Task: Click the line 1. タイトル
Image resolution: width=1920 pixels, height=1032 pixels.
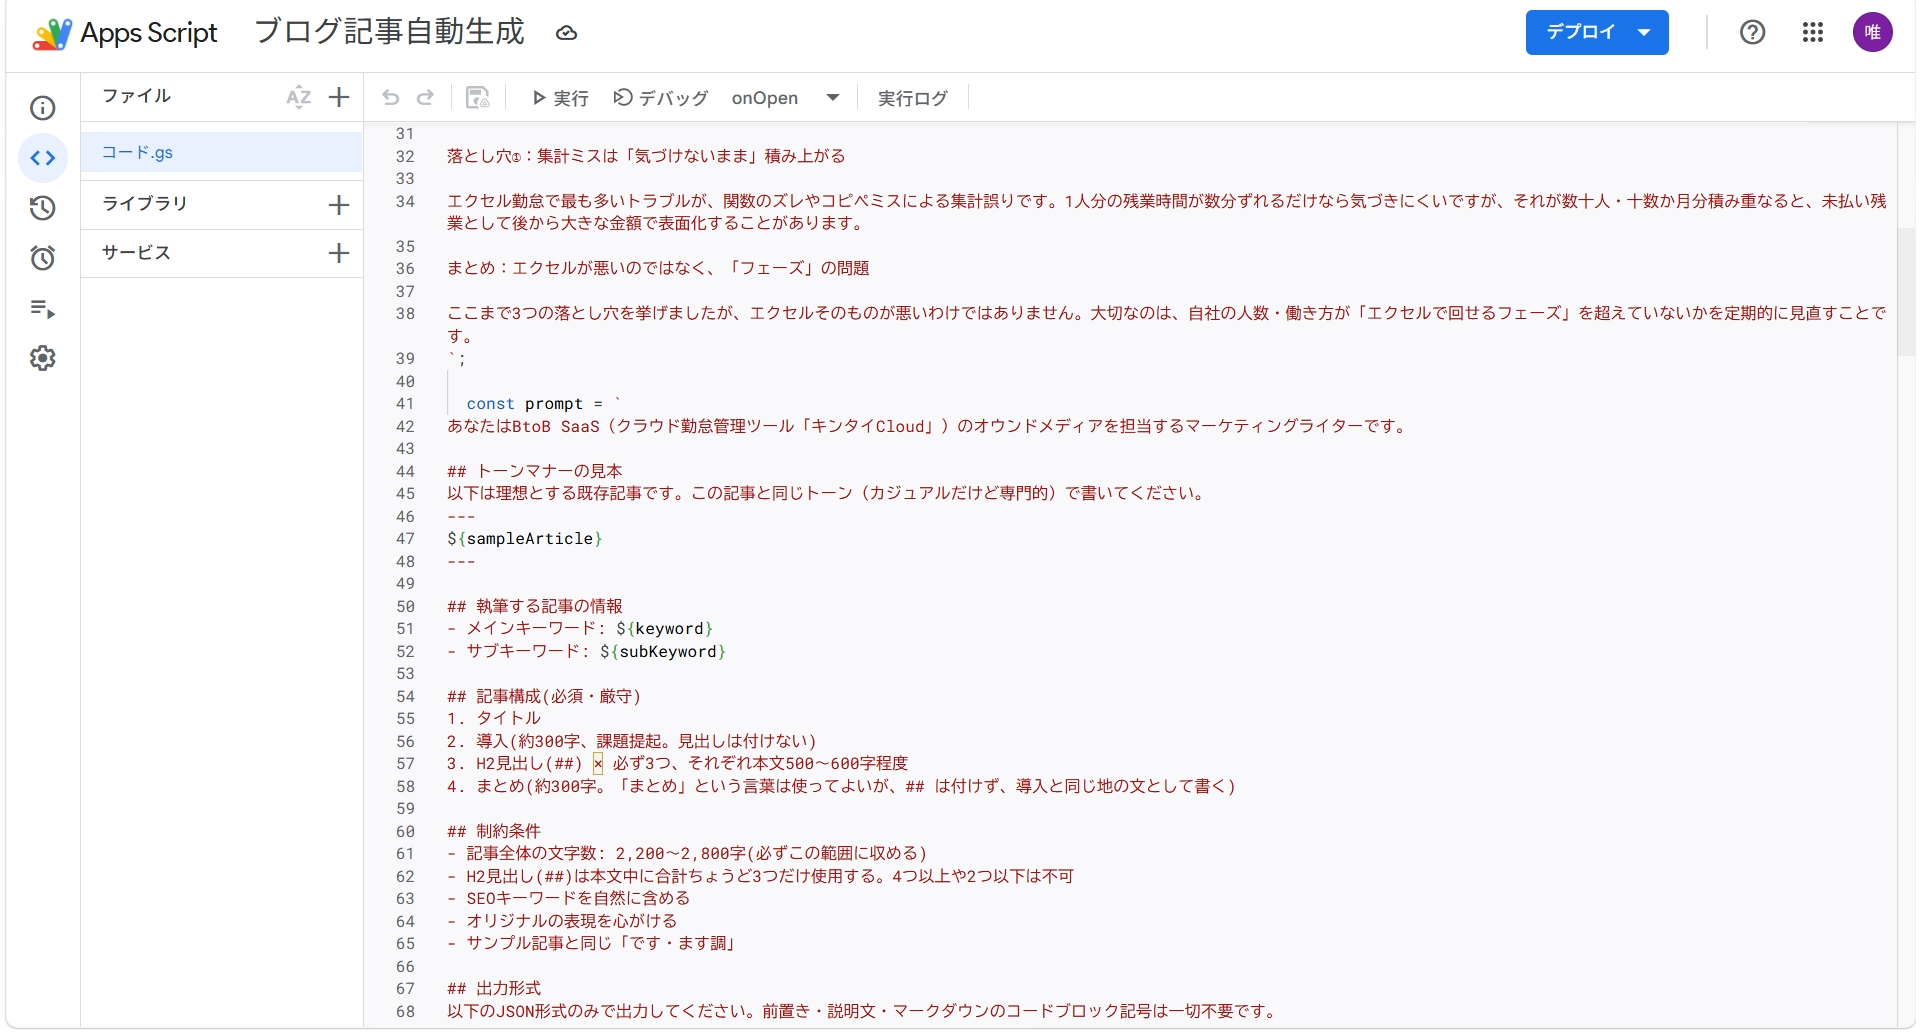Action: 494,719
